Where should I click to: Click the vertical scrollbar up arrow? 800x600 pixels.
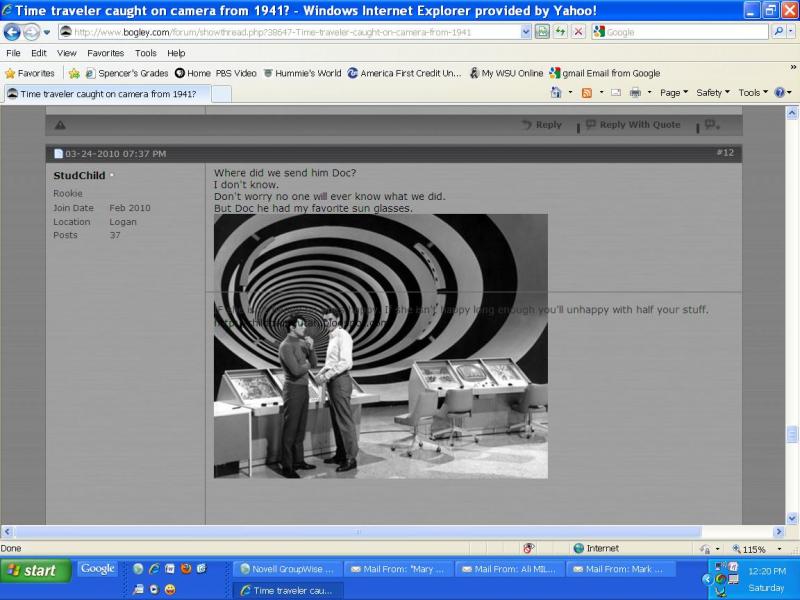coord(792,113)
